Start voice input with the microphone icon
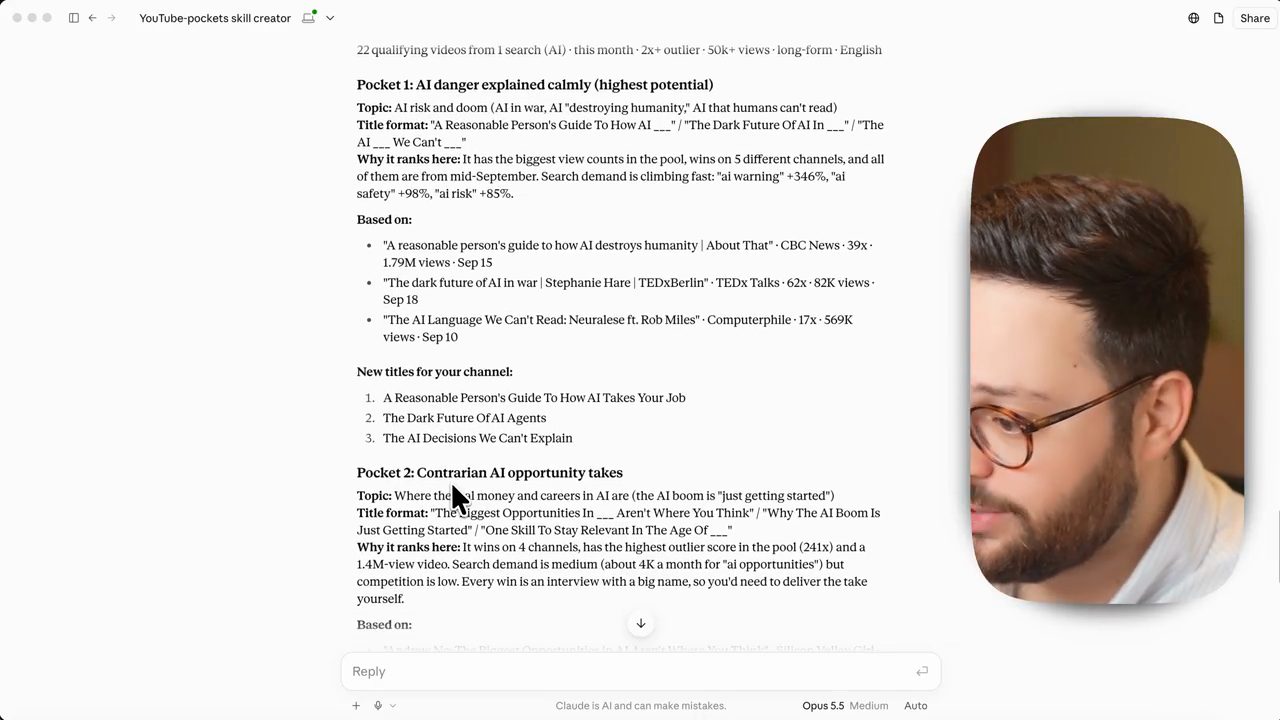The image size is (1280, 720). pyautogui.click(x=378, y=705)
